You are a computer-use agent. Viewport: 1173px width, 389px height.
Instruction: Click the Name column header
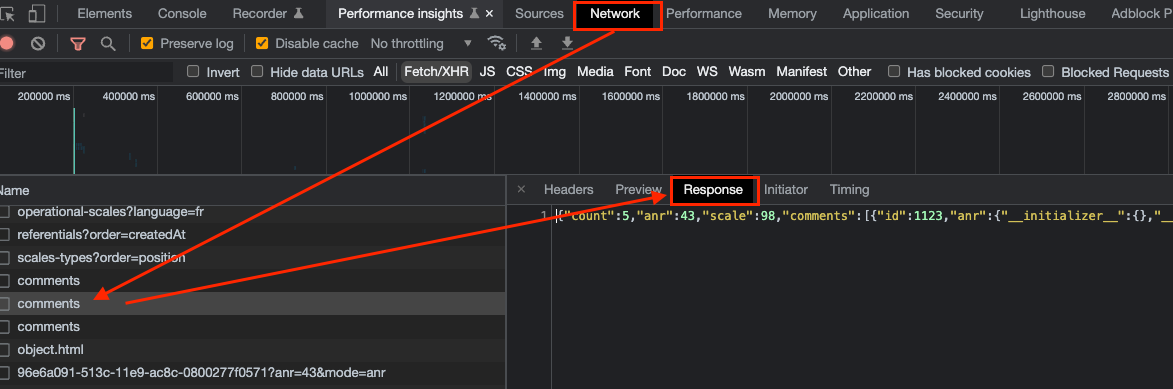point(253,191)
